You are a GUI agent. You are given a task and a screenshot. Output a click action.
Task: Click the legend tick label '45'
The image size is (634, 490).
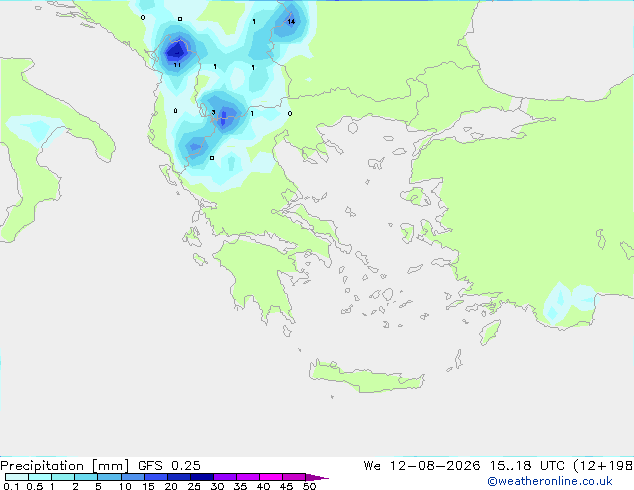tap(286, 486)
